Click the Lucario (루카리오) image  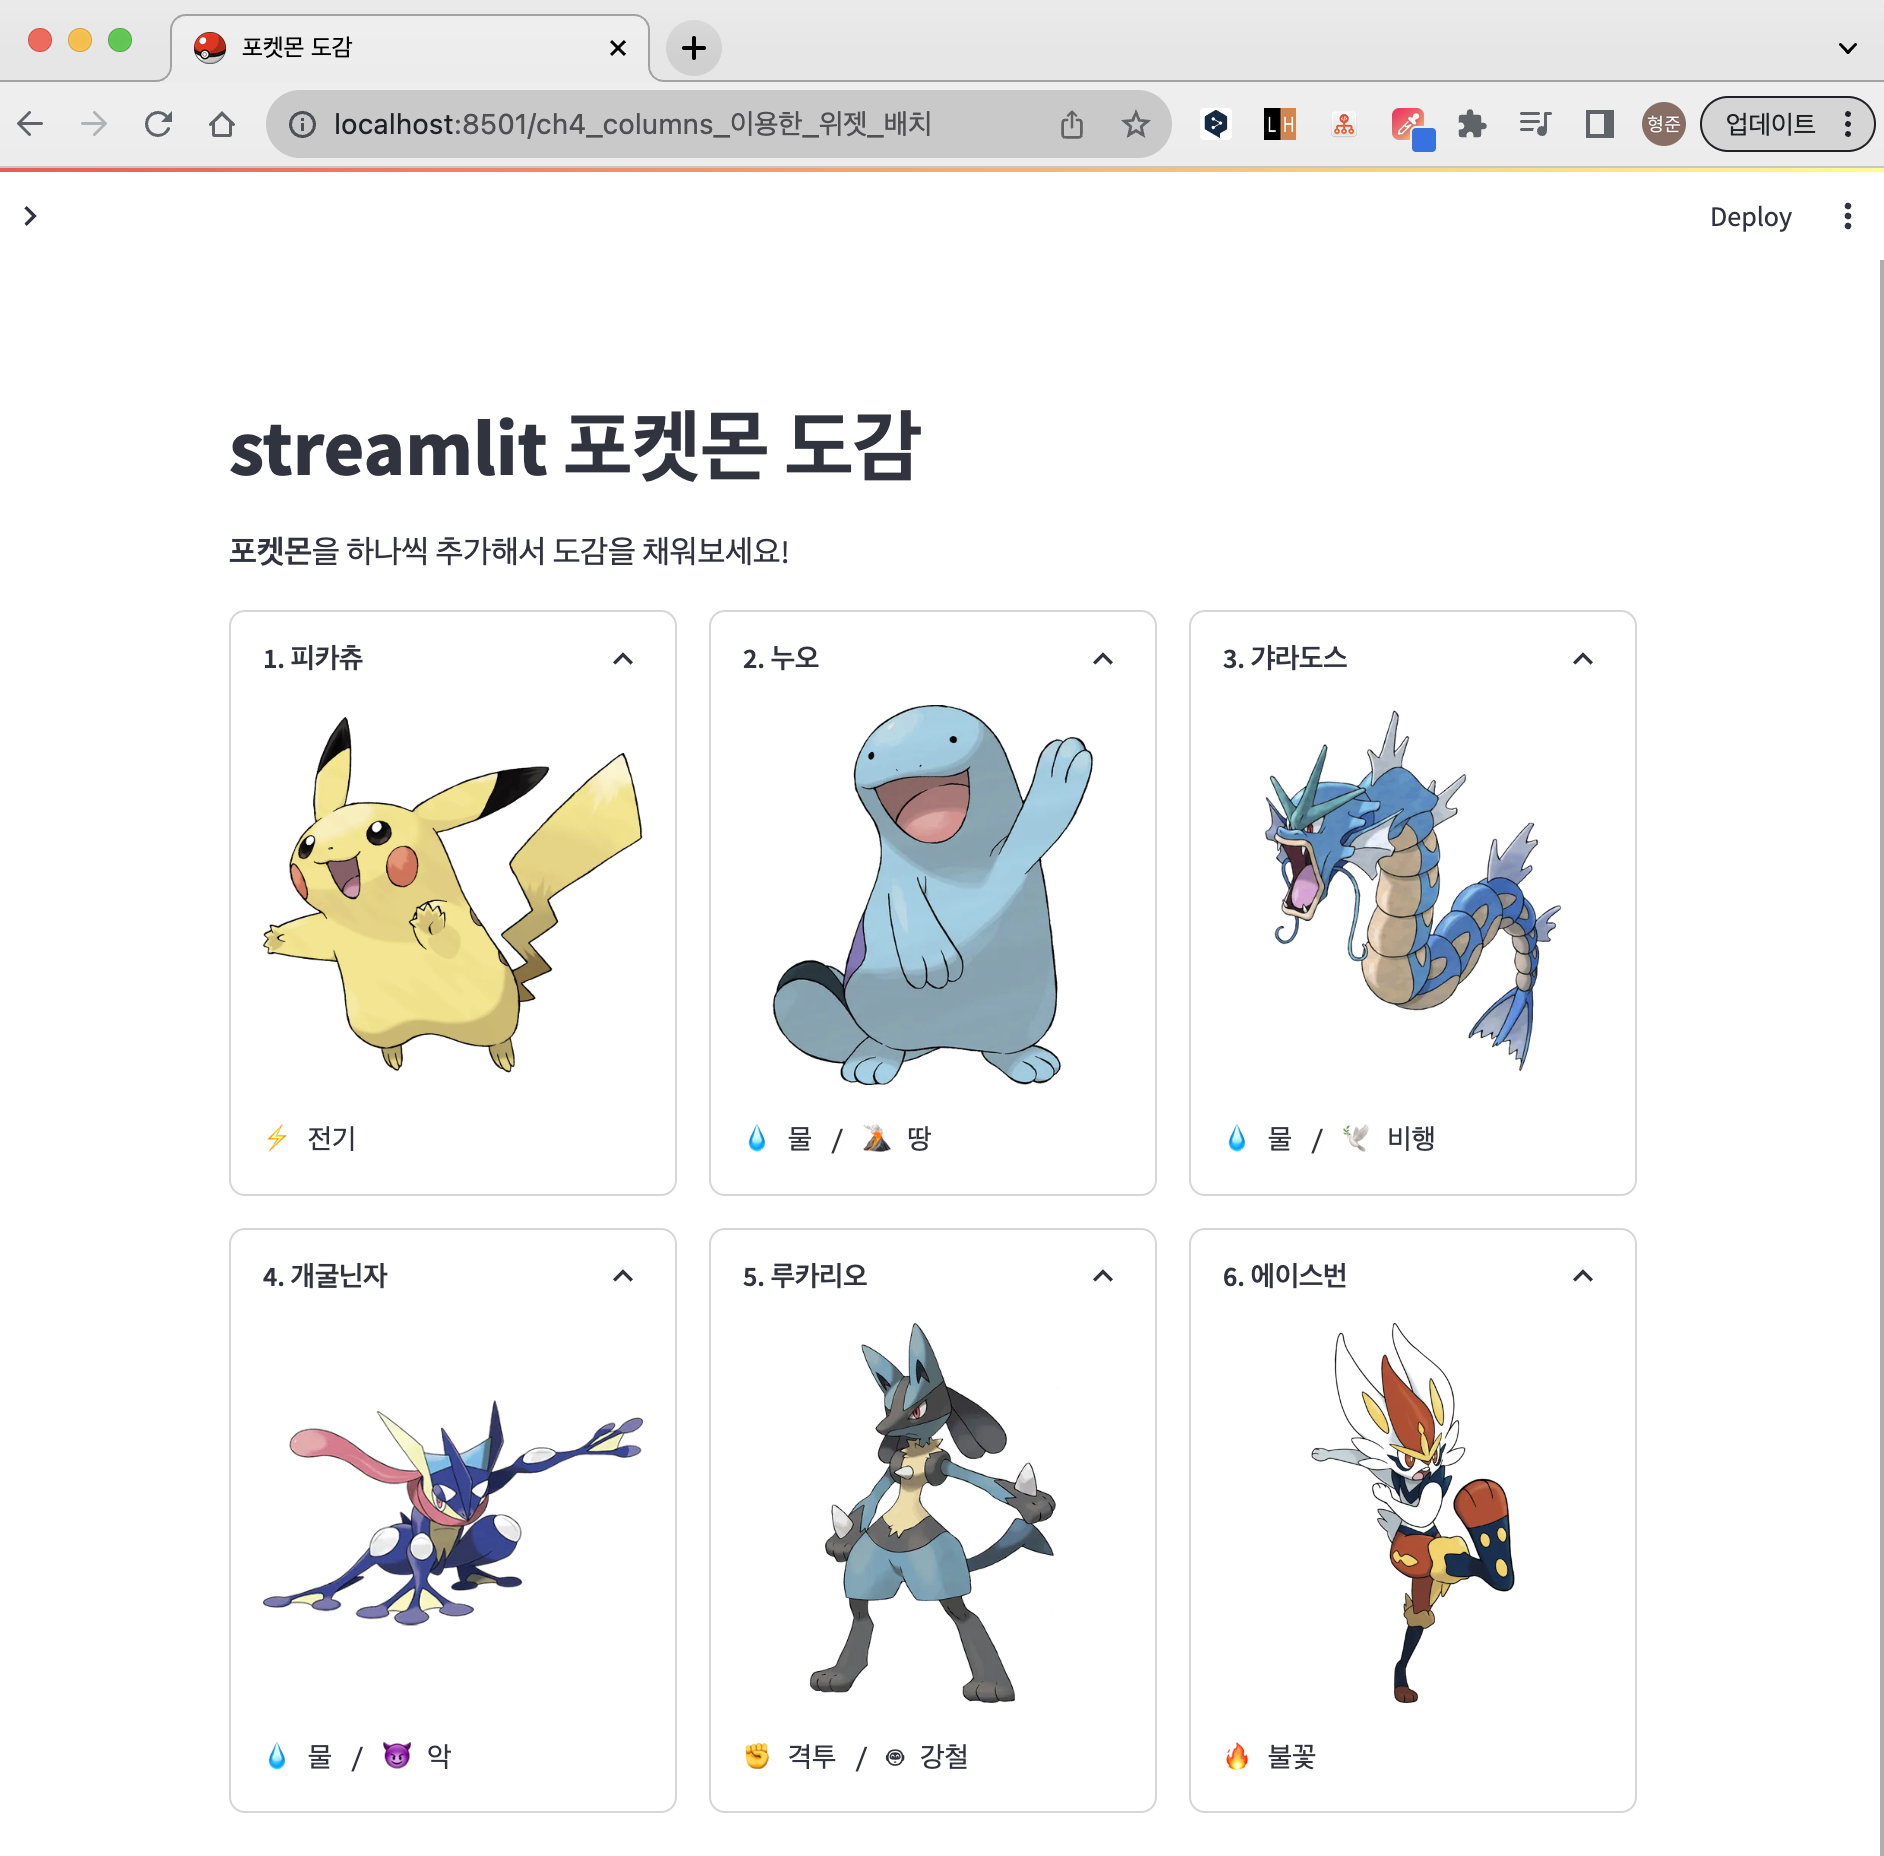click(x=933, y=1511)
